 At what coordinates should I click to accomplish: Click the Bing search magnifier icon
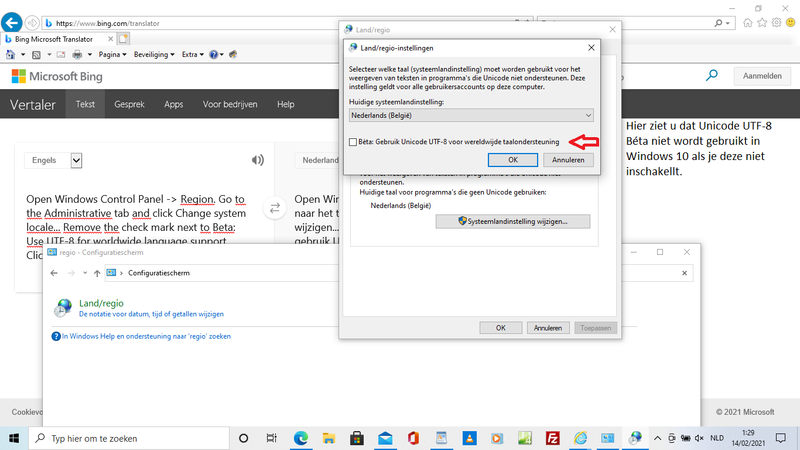pos(712,75)
